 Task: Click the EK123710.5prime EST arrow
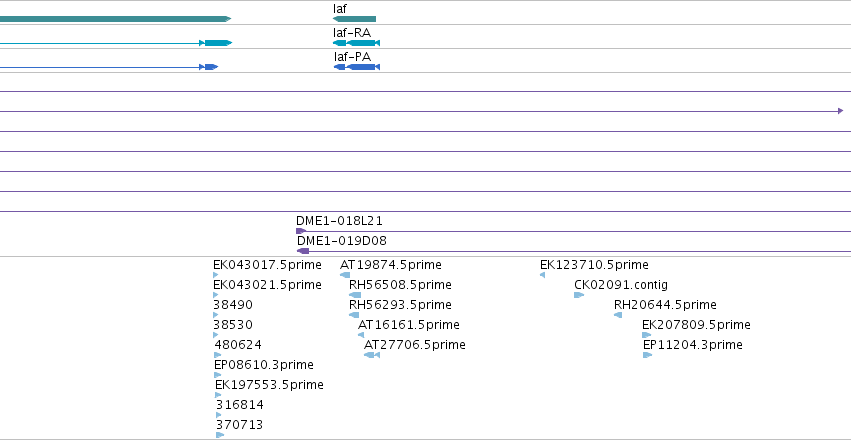click(x=542, y=275)
